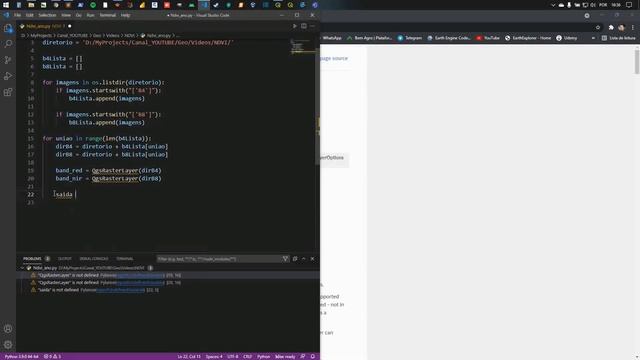Screen dimensions: 640x360
Task: Click the Spotify icon in the taskbar
Action: coord(93,5)
